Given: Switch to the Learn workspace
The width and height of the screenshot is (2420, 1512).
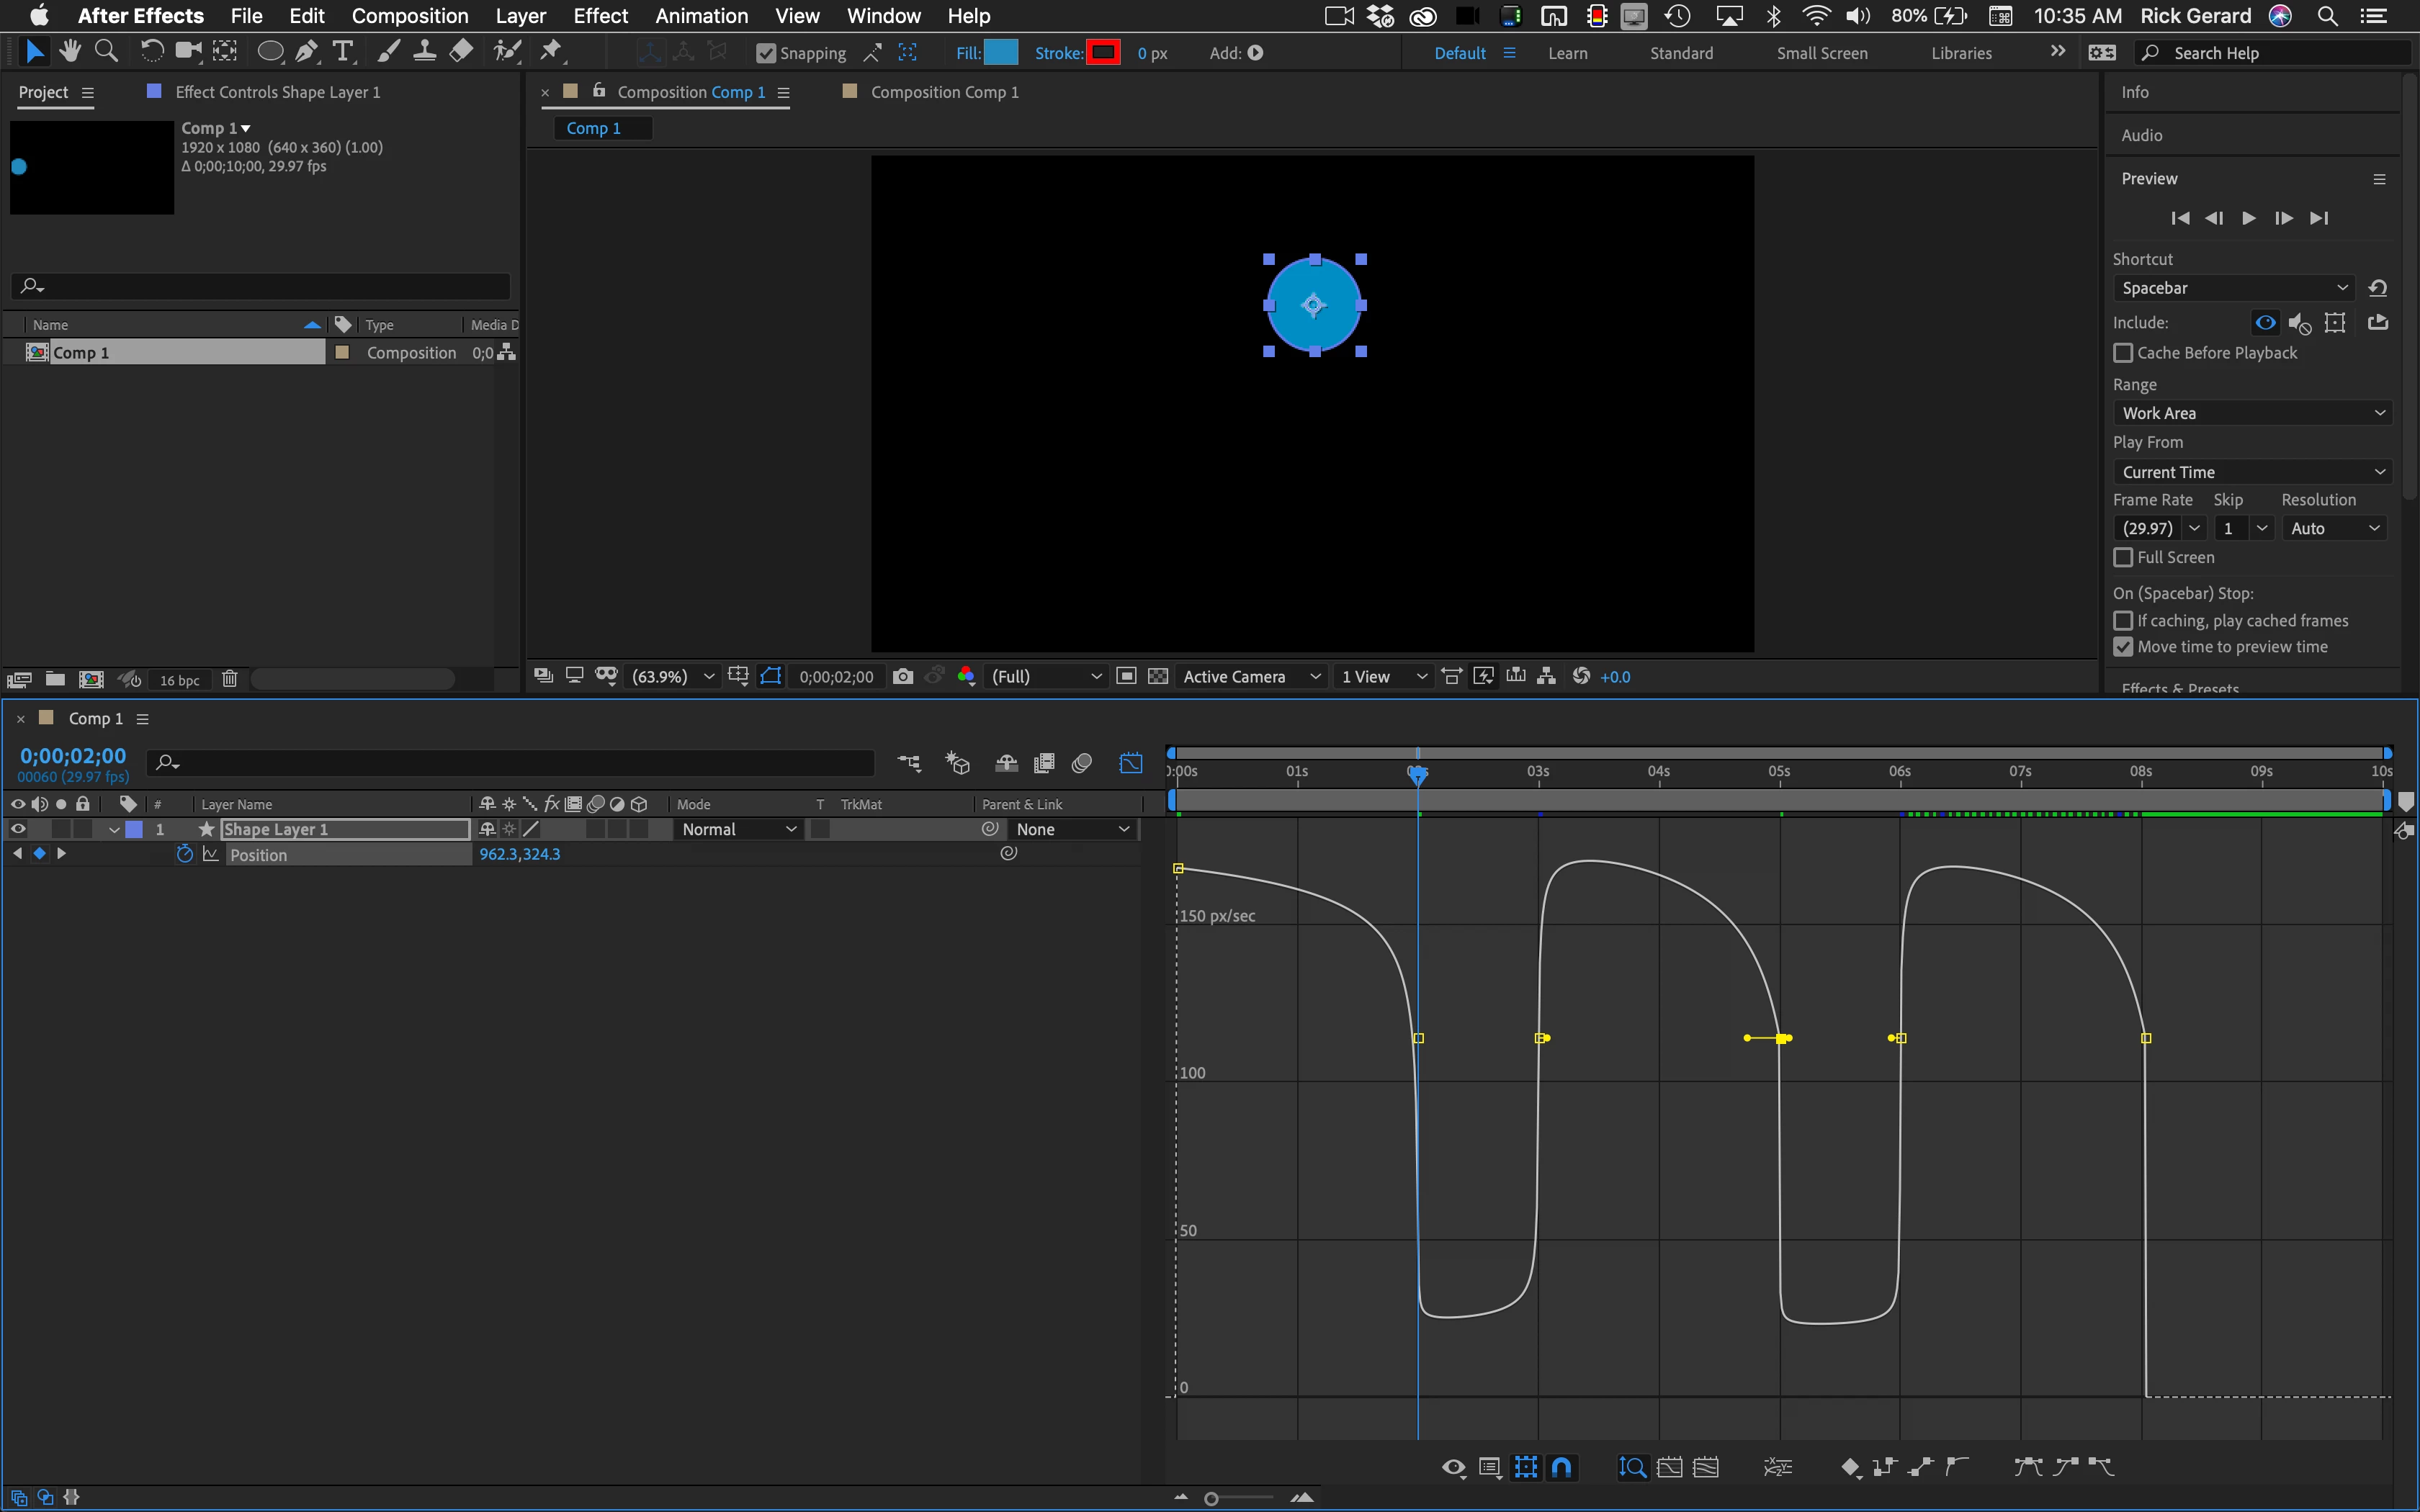Looking at the screenshot, I should (1567, 53).
